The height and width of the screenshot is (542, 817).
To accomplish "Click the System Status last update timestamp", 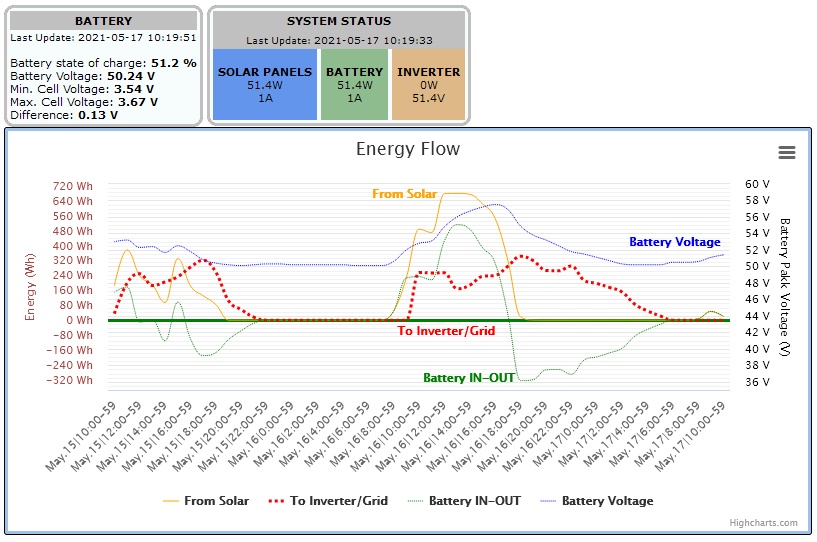I will coord(374,41).
